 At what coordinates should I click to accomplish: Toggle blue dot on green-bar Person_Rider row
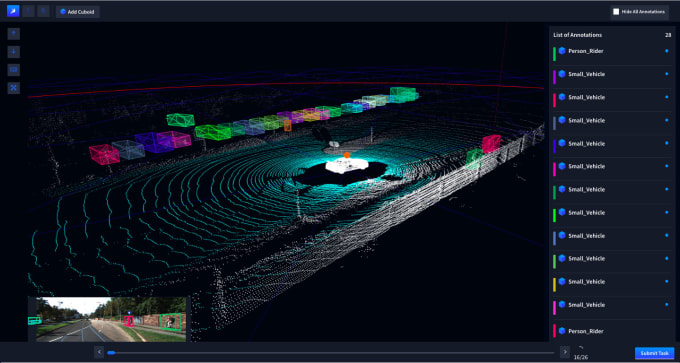tap(667, 51)
